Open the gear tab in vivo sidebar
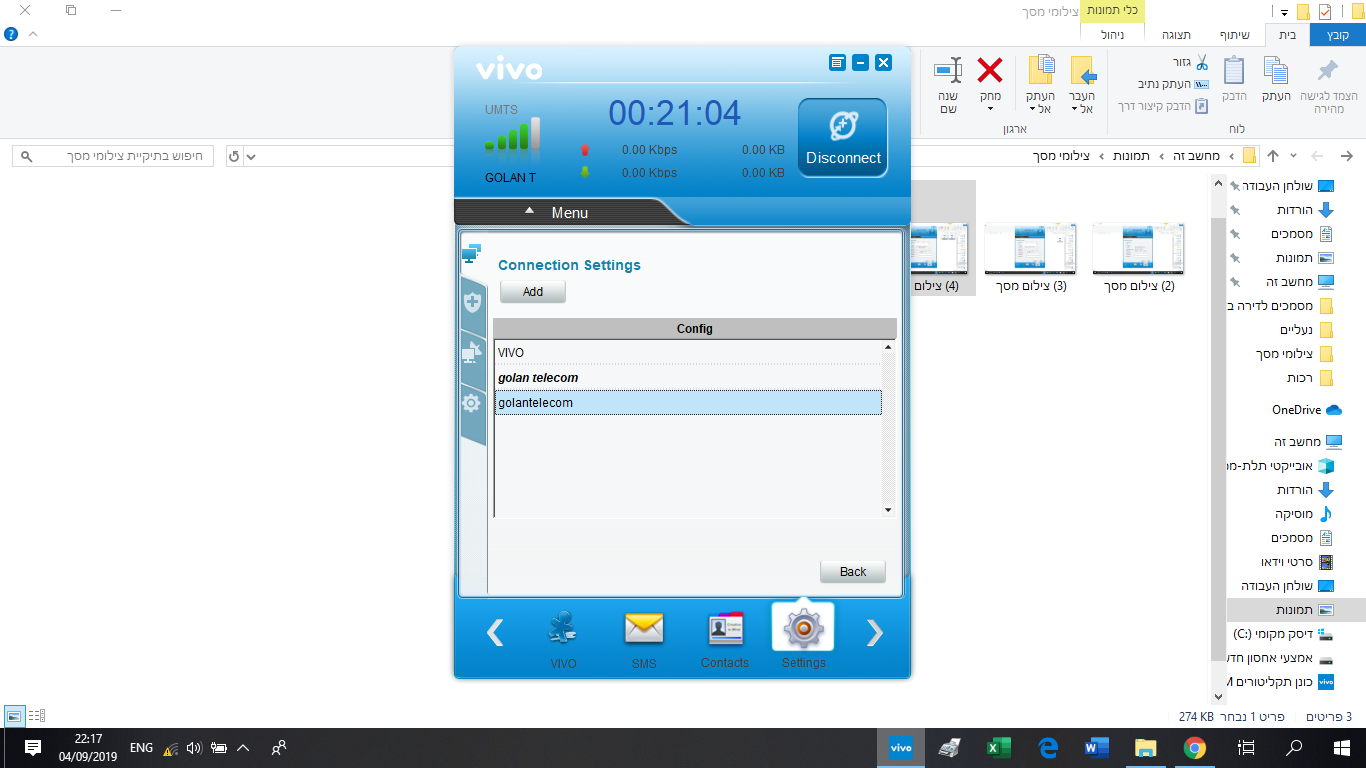Viewport: 1366px width, 768px height. click(472, 403)
